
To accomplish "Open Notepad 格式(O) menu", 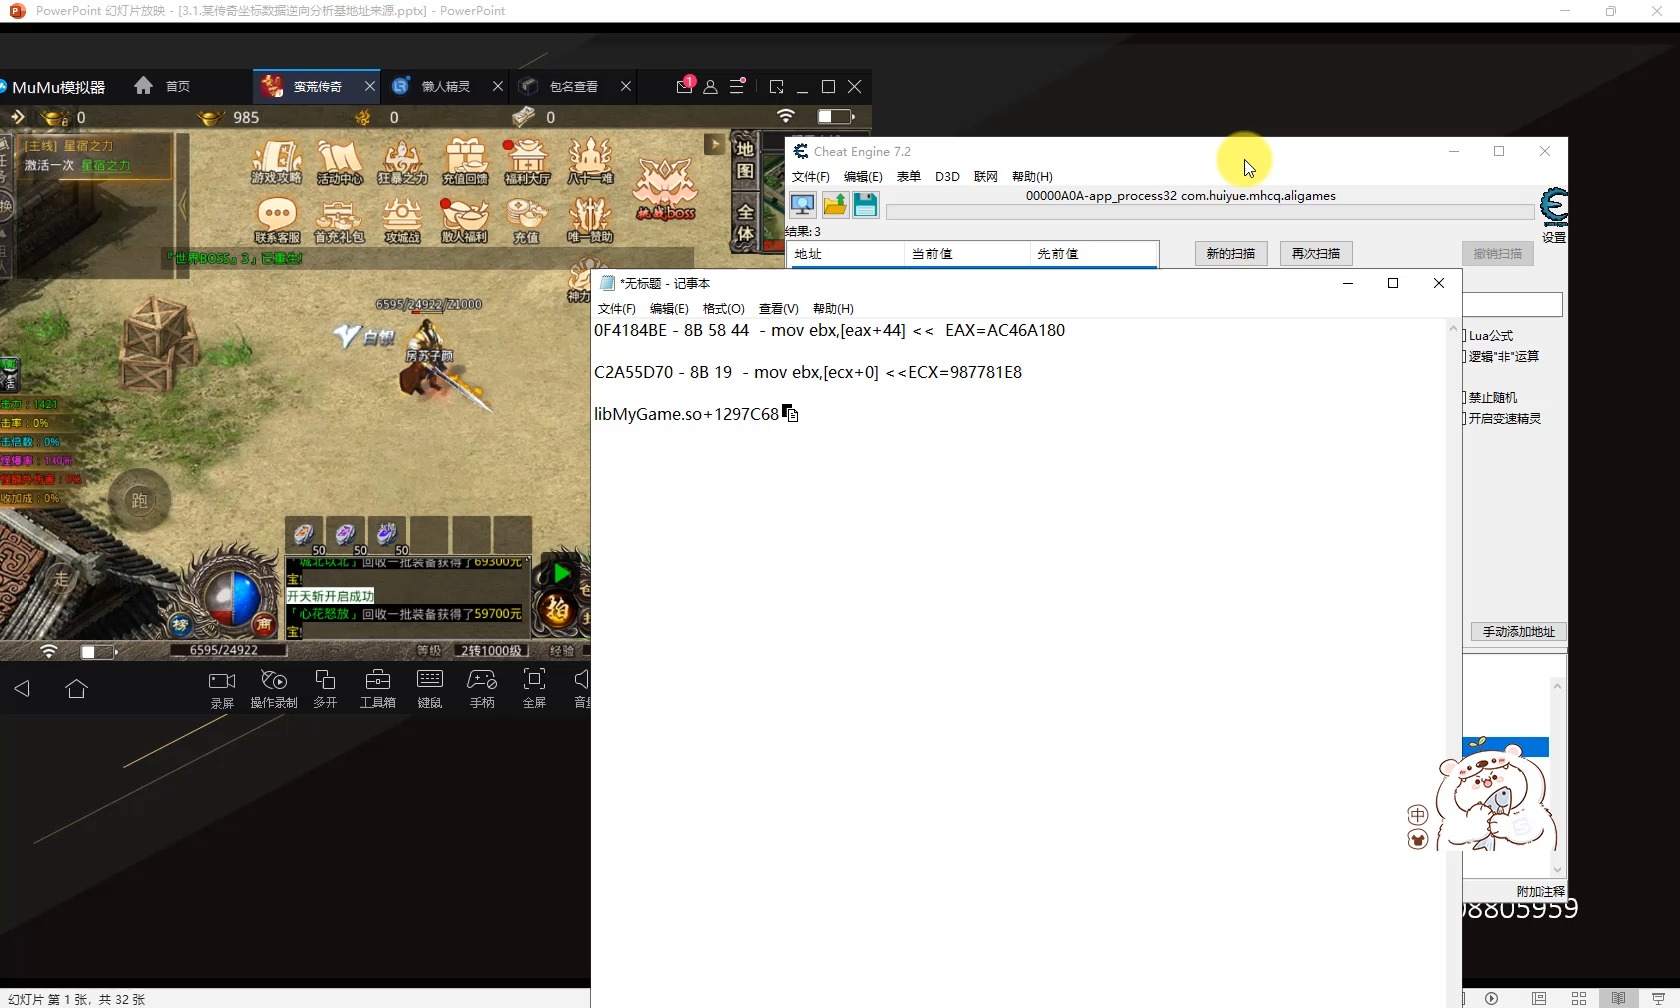I will (x=723, y=308).
